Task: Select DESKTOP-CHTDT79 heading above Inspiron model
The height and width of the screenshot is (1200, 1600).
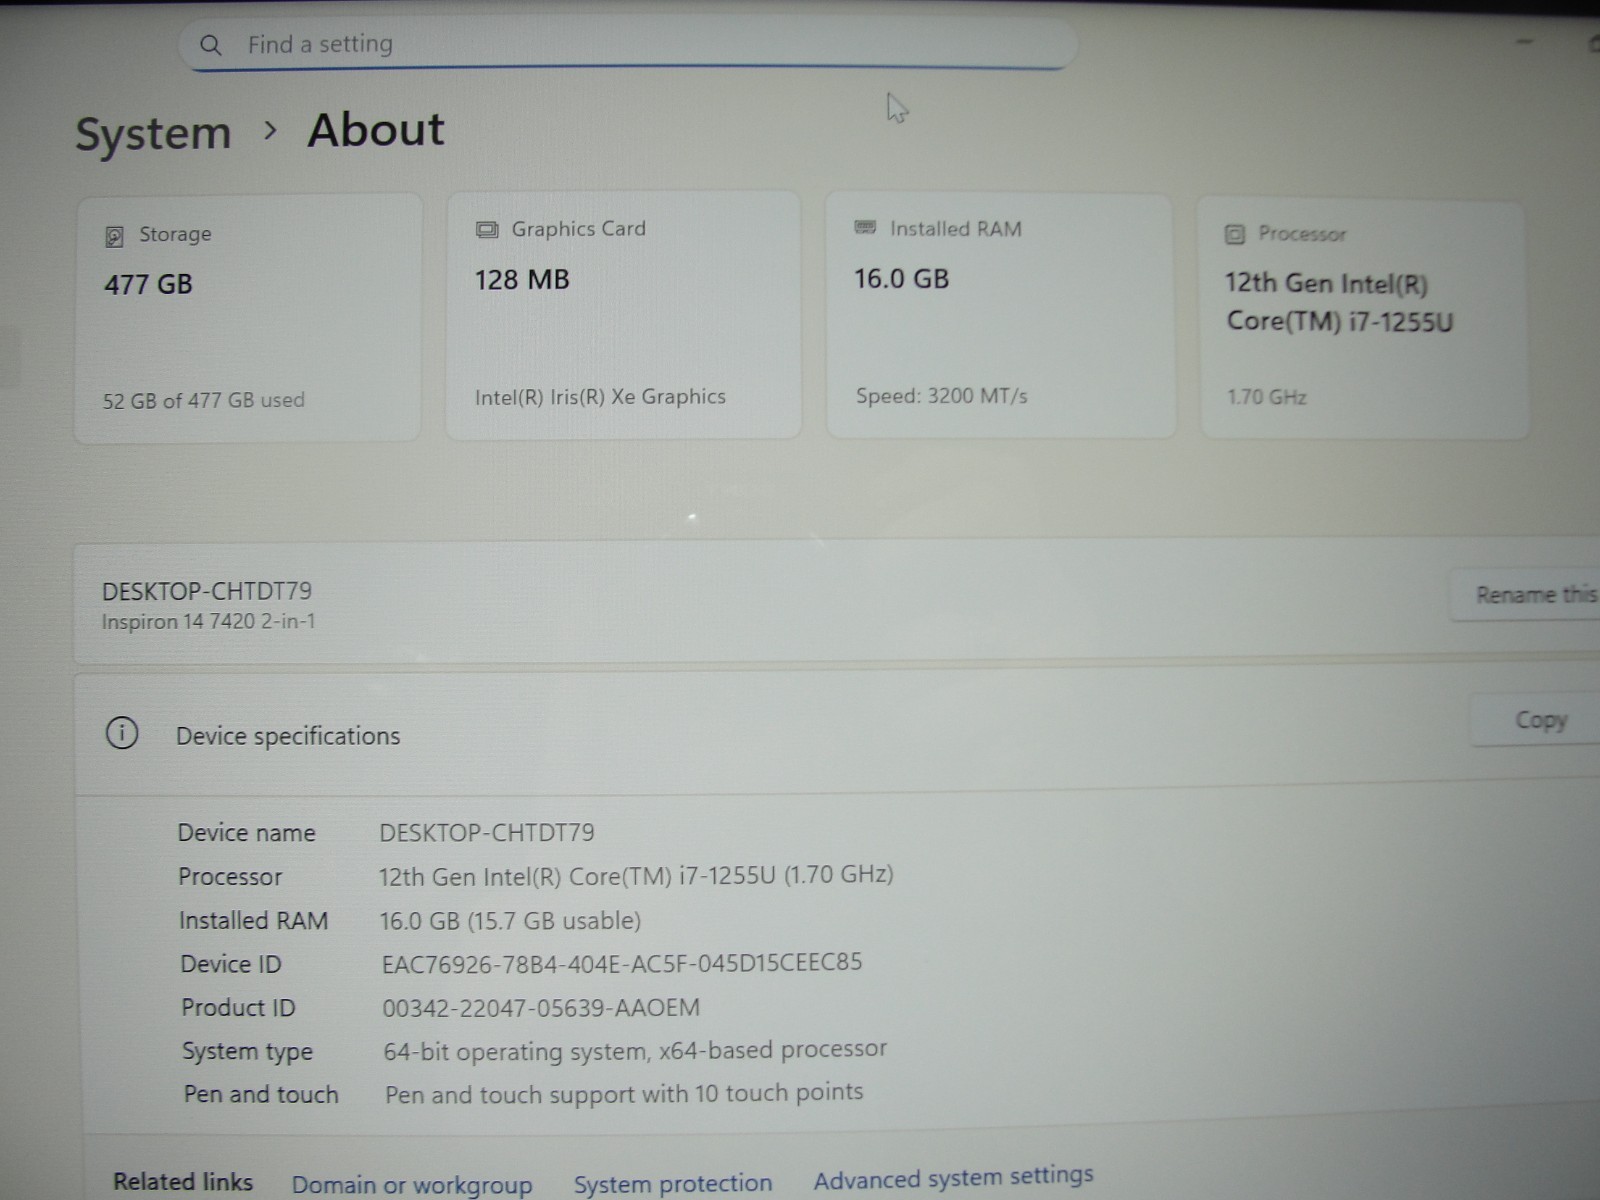Action: point(207,591)
